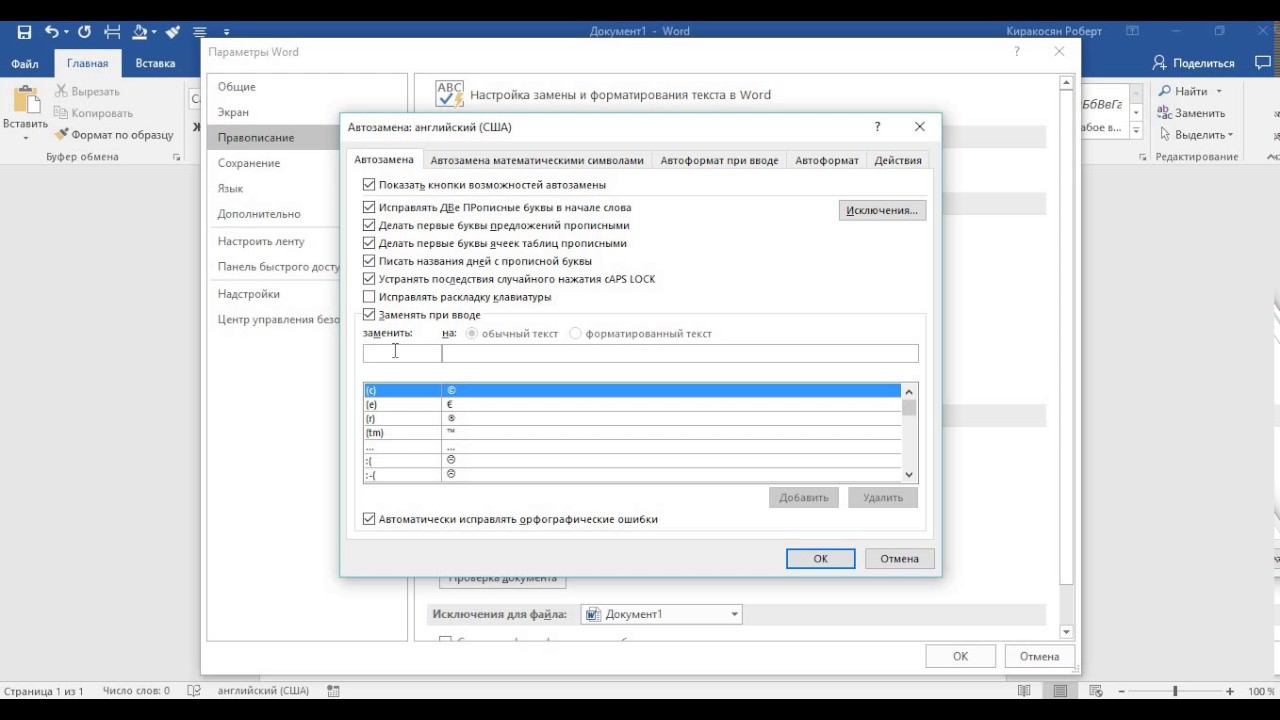Click the Вырезать scissors icon
The height and width of the screenshot is (720, 1280).
[61, 91]
